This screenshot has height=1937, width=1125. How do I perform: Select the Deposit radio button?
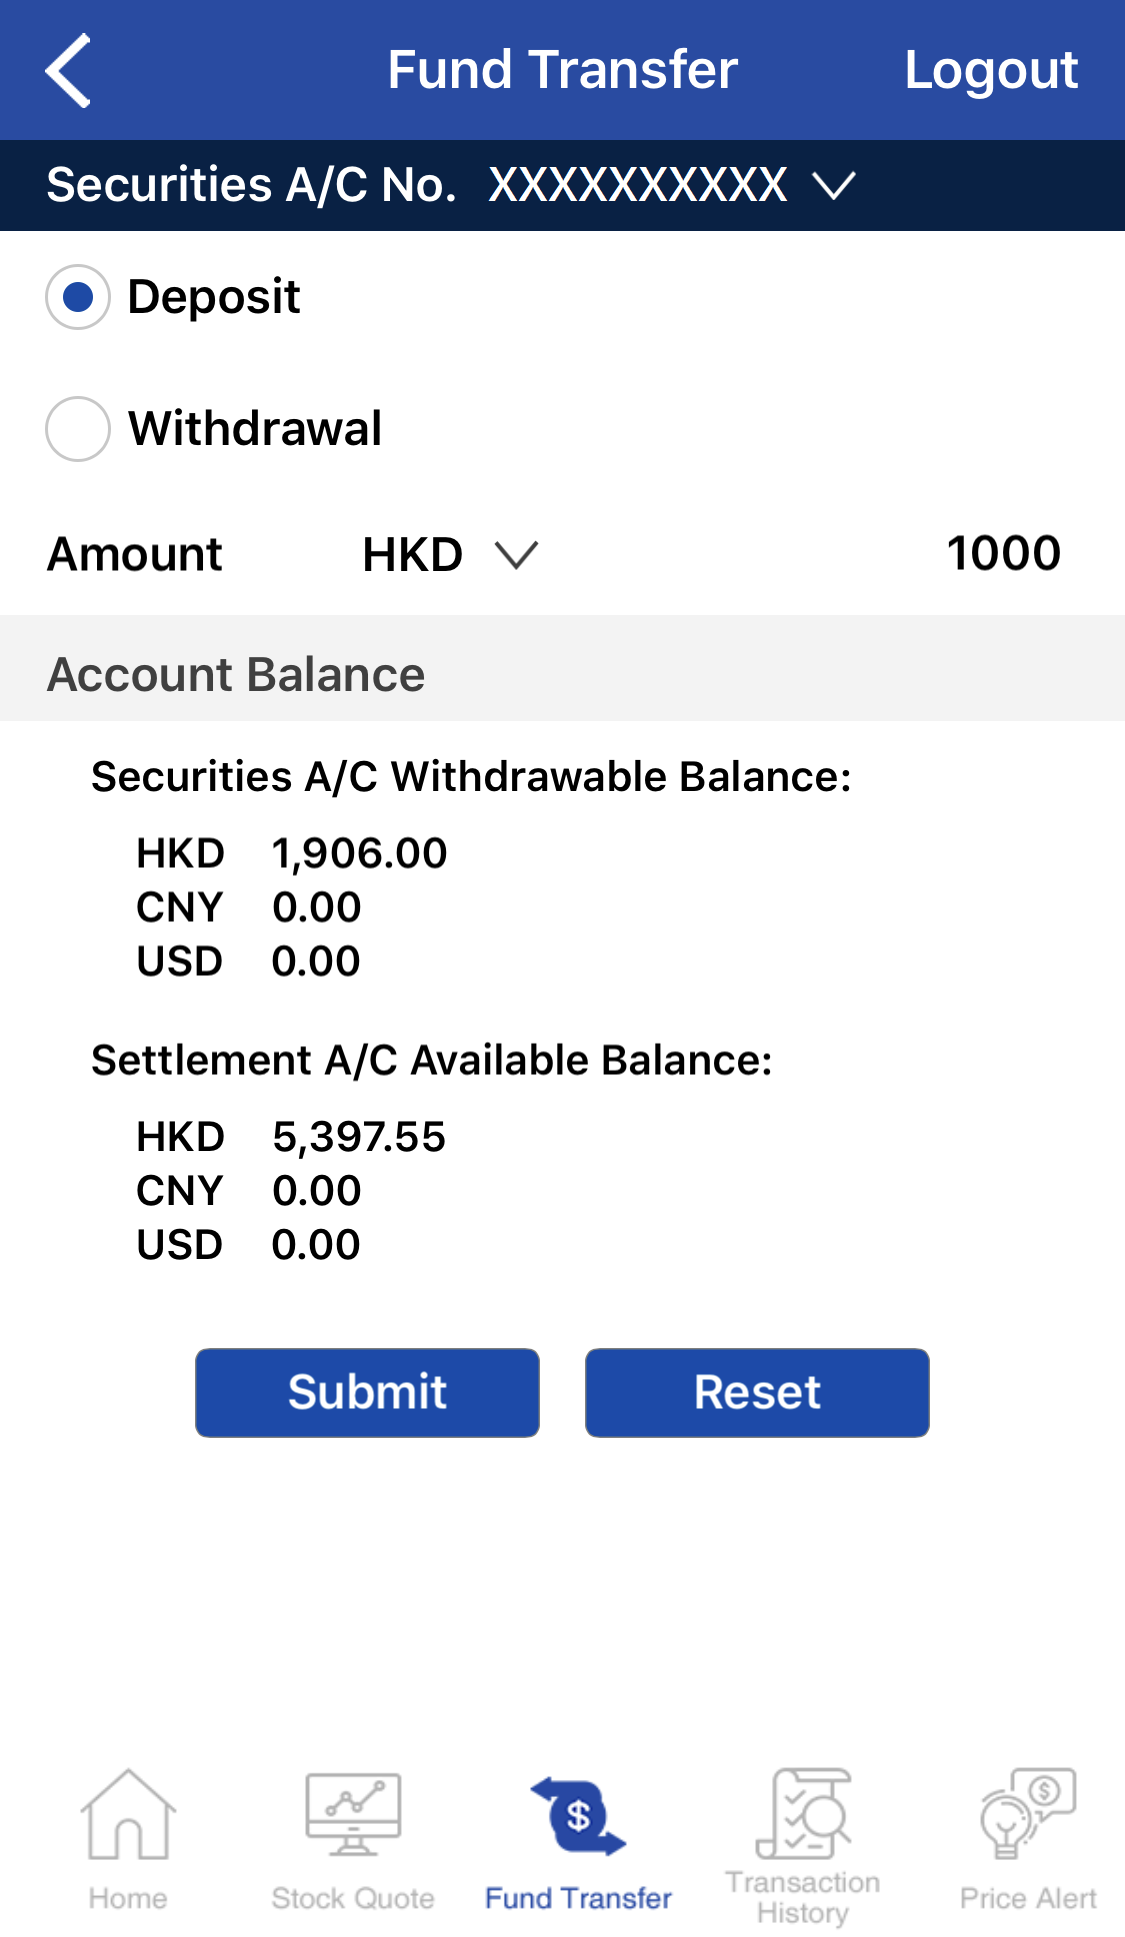click(x=78, y=297)
